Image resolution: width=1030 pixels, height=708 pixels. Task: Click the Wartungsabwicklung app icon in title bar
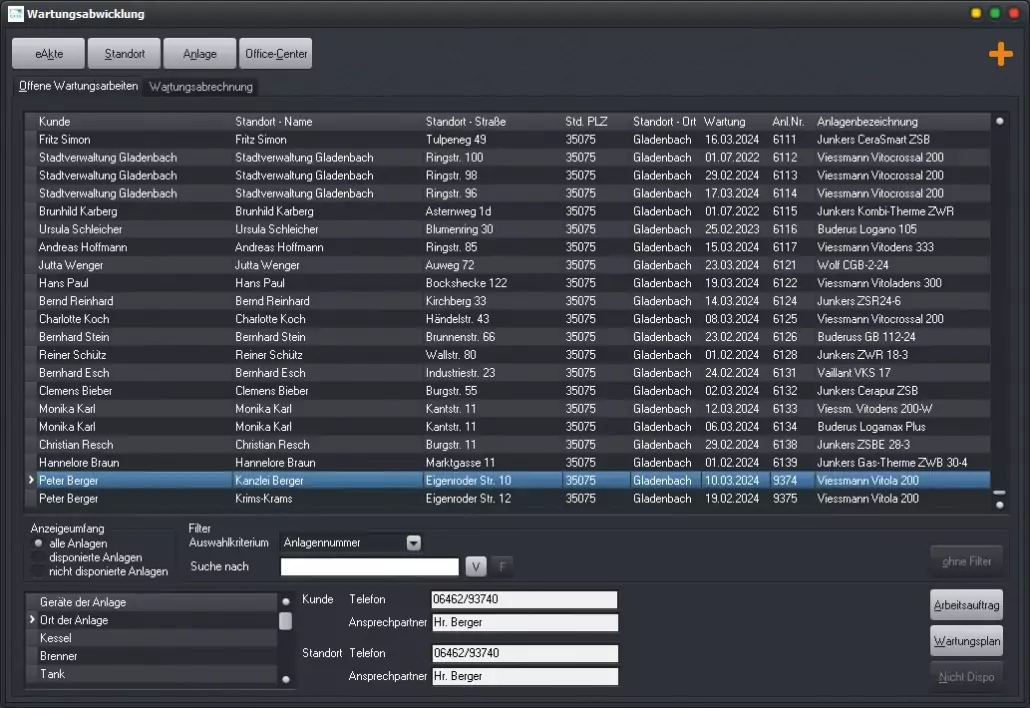[x=16, y=14]
